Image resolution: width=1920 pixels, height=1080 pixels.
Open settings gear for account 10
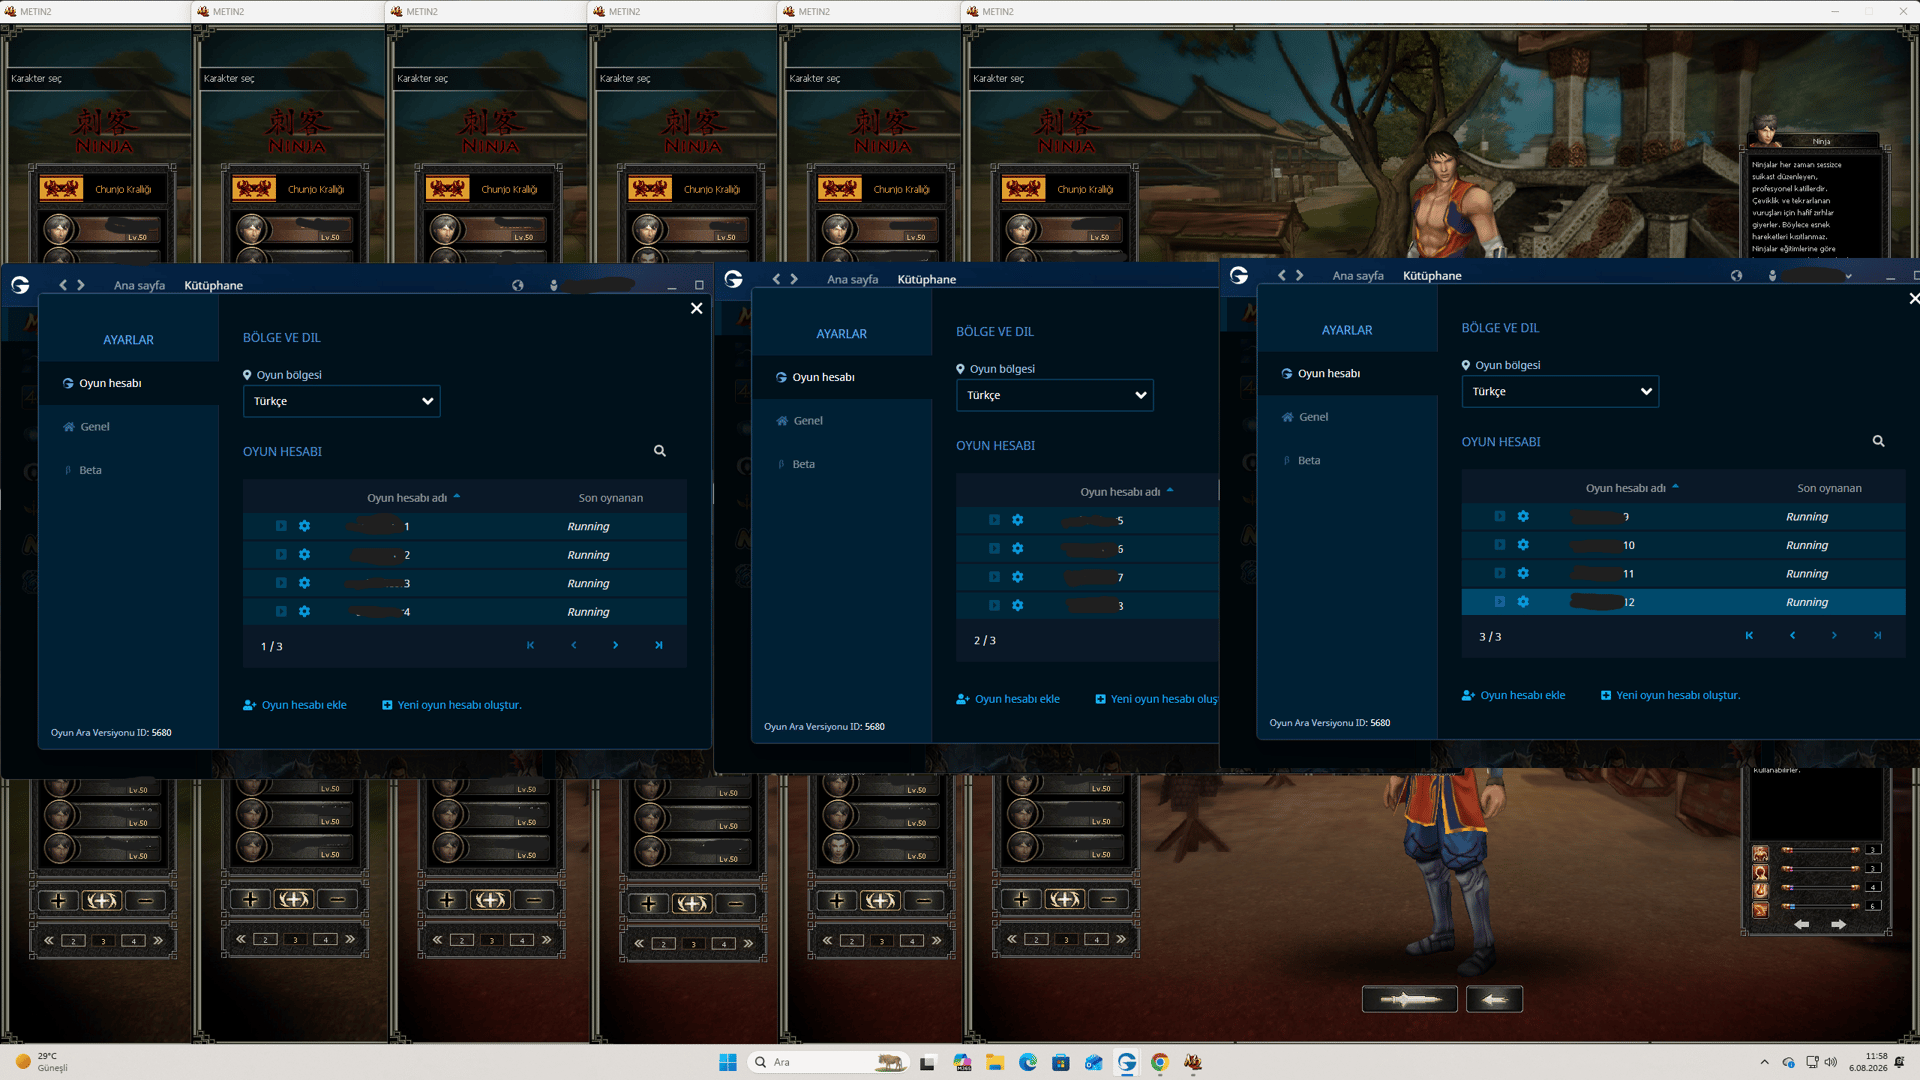tap(1523, 545)
